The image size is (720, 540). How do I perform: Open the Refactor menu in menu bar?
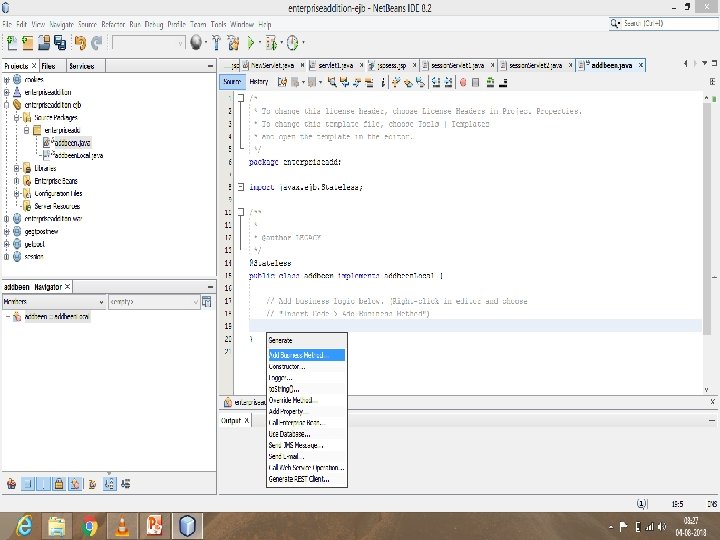[113, 24]
